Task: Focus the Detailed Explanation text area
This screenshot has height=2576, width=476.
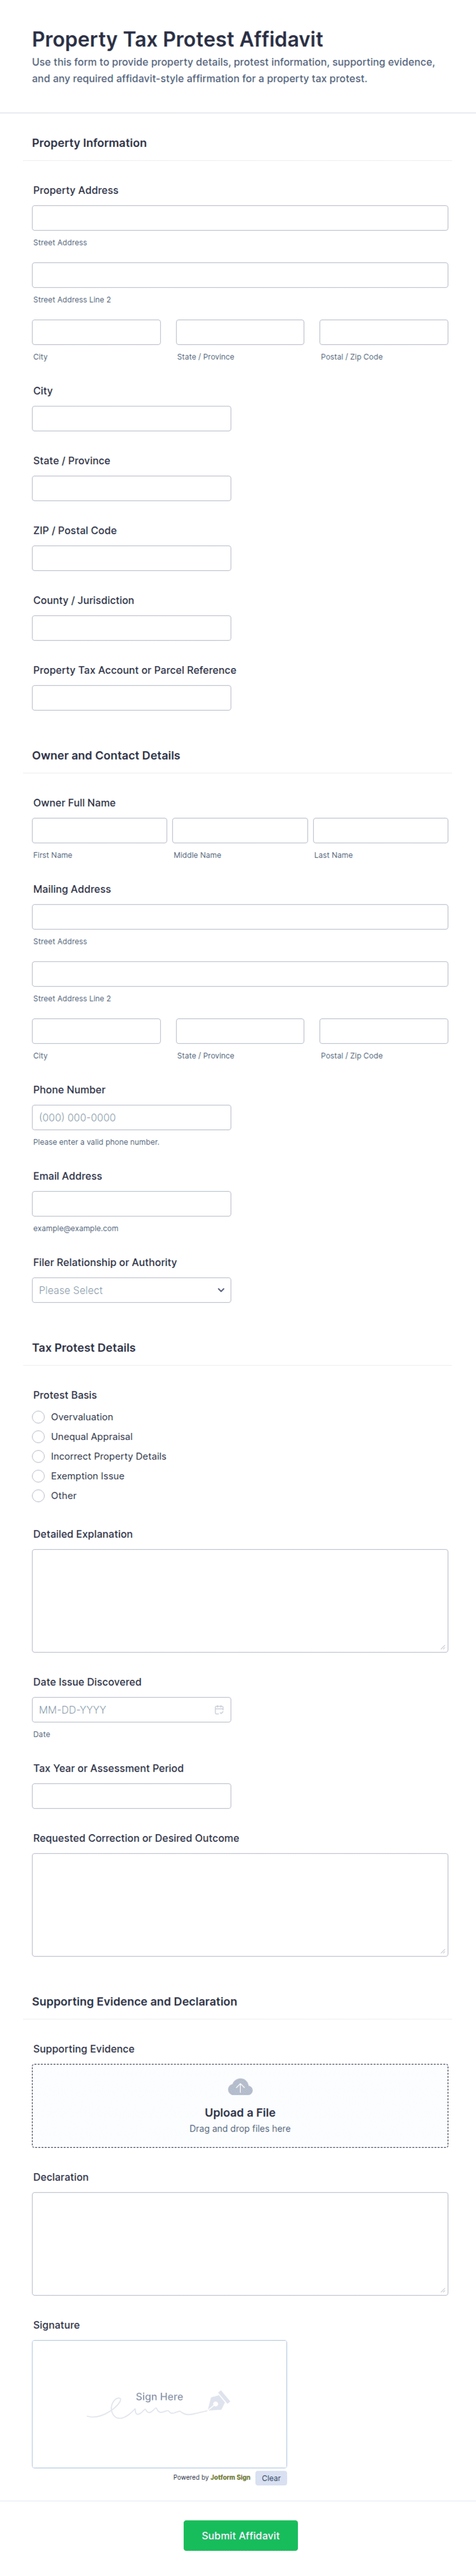Action: point(240,1600)
